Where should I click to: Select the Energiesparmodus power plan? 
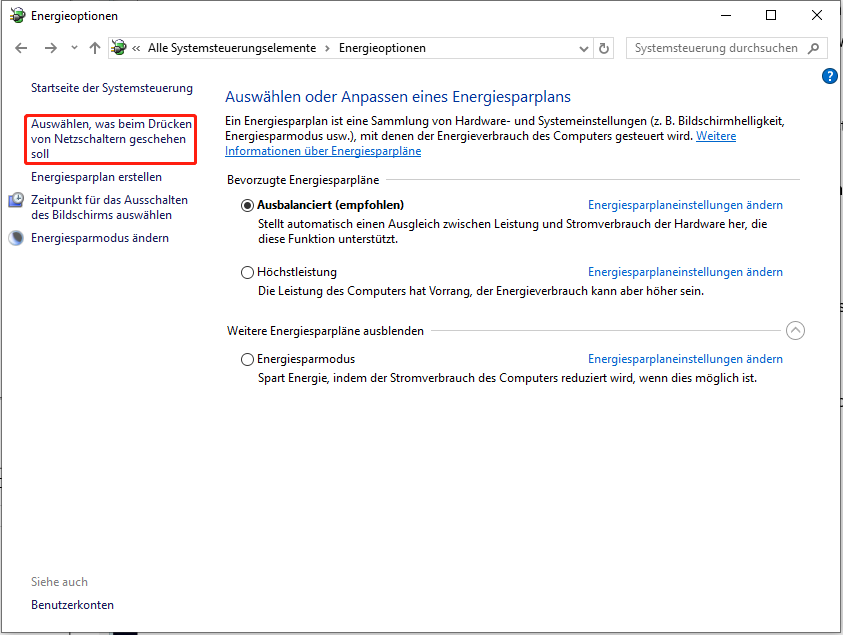click(247, 359)
